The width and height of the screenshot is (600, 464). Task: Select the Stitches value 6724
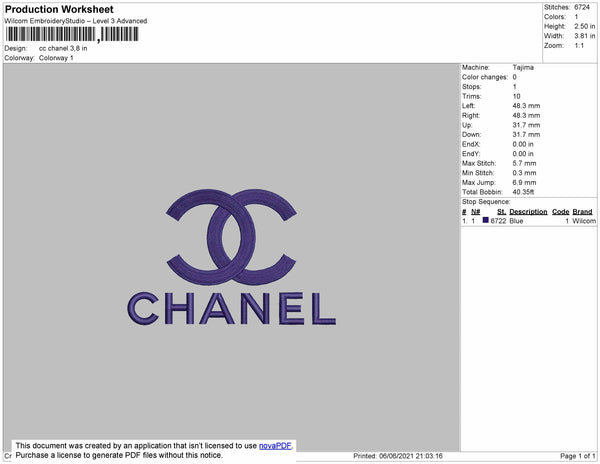coord(582,7)
